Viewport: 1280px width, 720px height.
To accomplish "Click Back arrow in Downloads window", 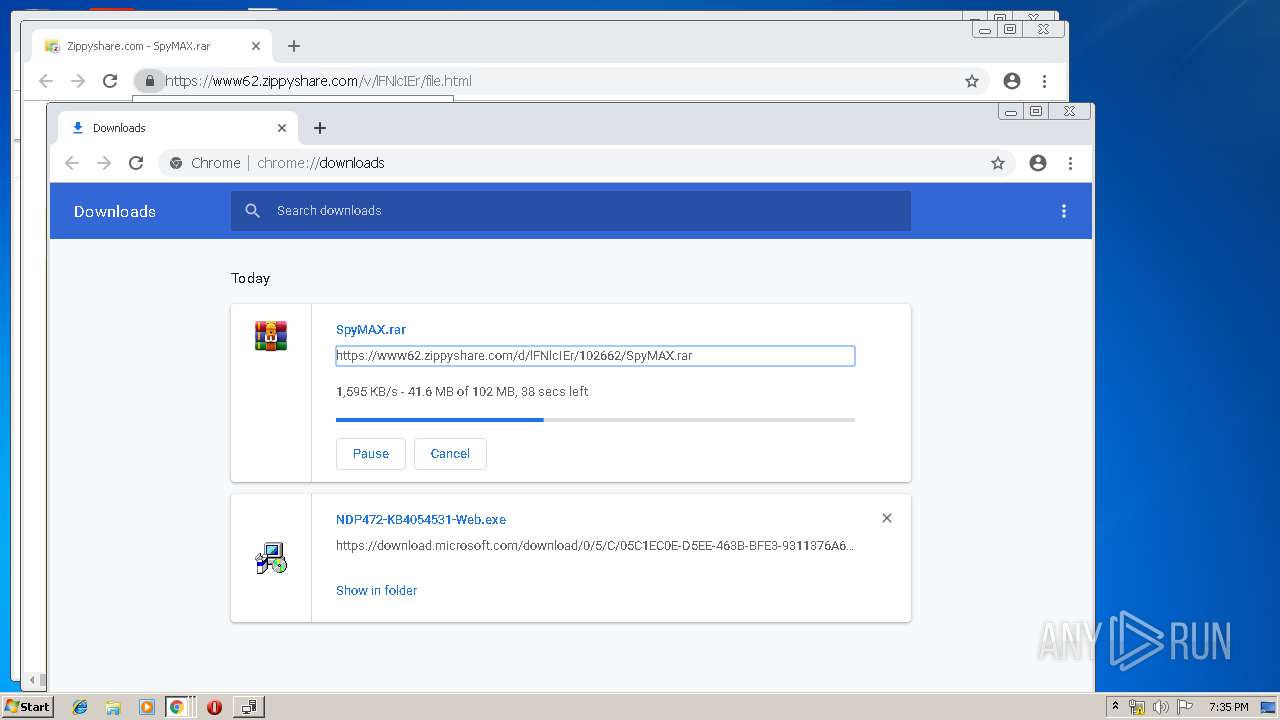I will click(71, 163).
